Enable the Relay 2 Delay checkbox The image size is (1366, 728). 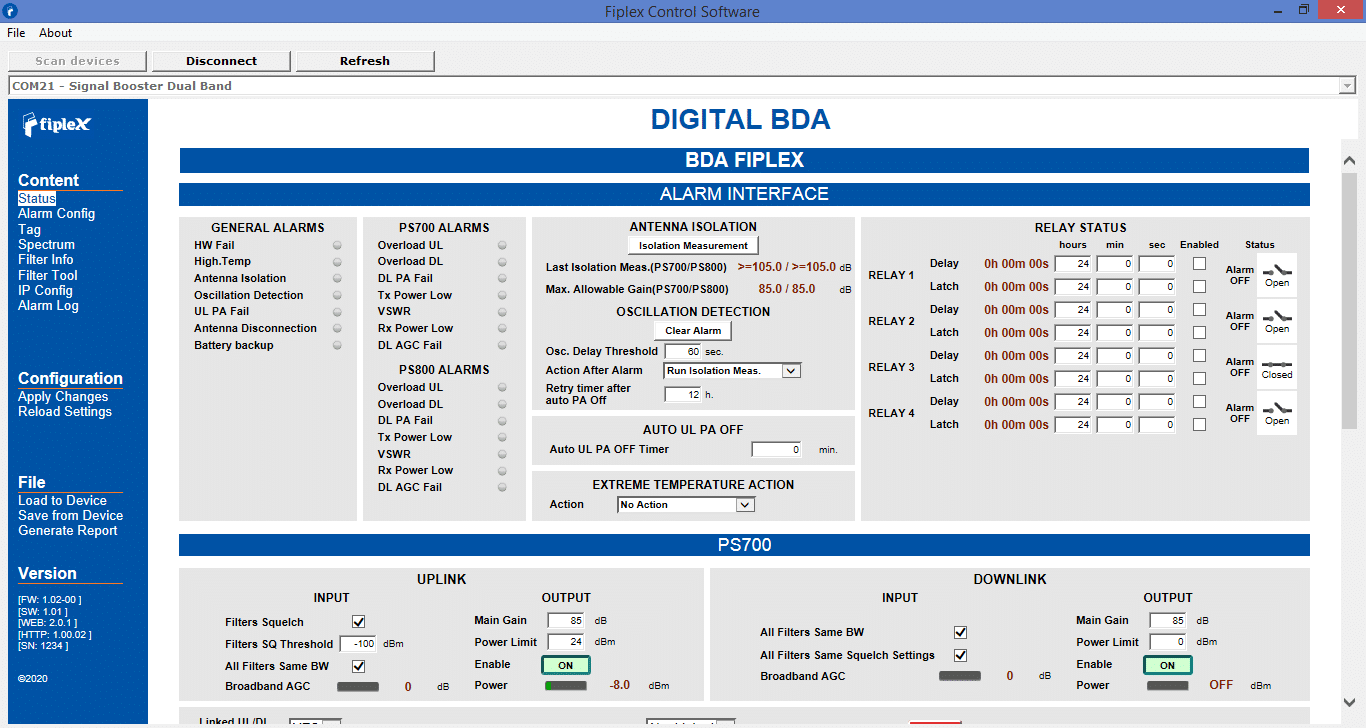pyautogui.click(x=1199, y=310)
